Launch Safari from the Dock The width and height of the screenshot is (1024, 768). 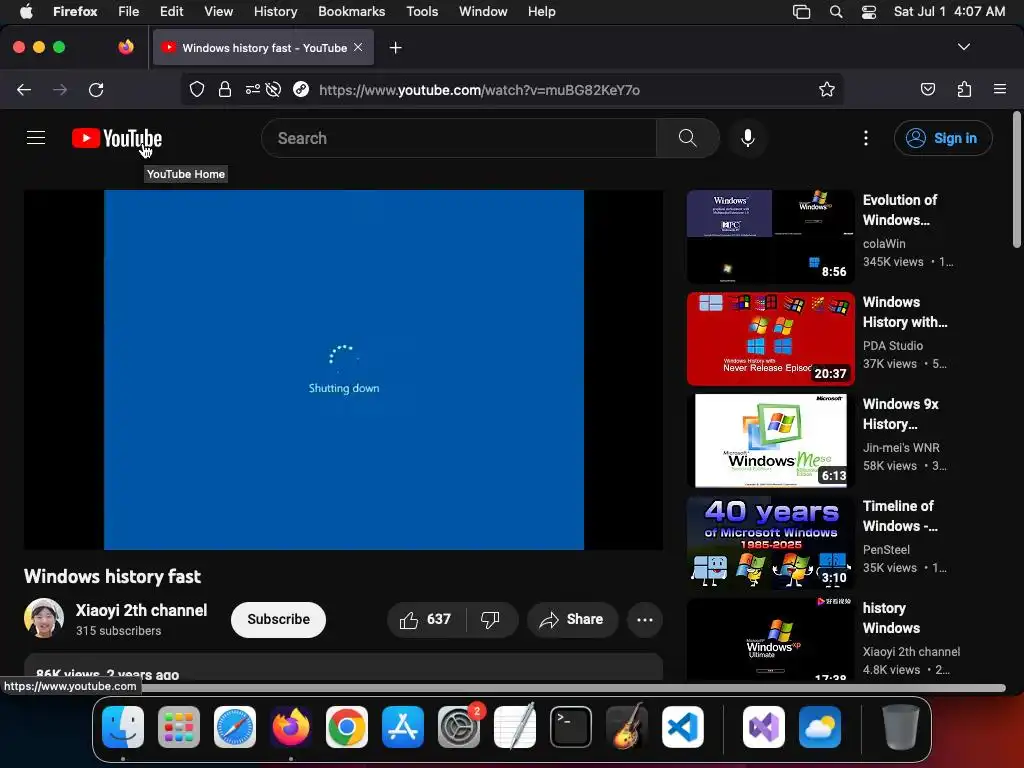click(x=235, y=727)
